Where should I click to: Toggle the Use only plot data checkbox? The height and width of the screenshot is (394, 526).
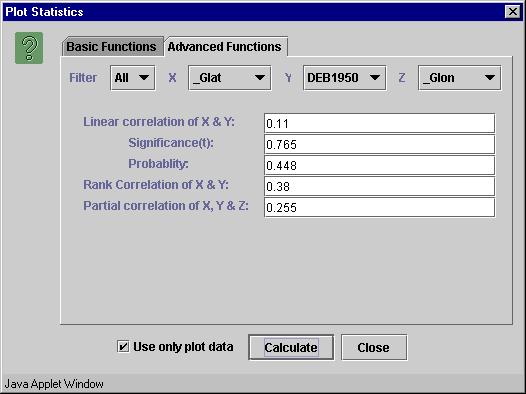pyautogui.click(x=123, y=346)
